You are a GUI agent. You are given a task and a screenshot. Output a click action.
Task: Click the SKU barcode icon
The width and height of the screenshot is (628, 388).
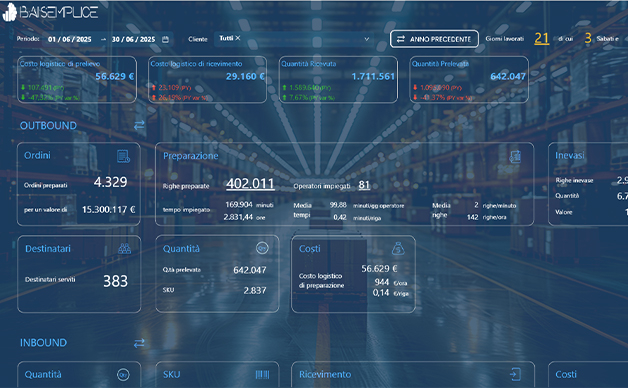(x=262, y=374)
